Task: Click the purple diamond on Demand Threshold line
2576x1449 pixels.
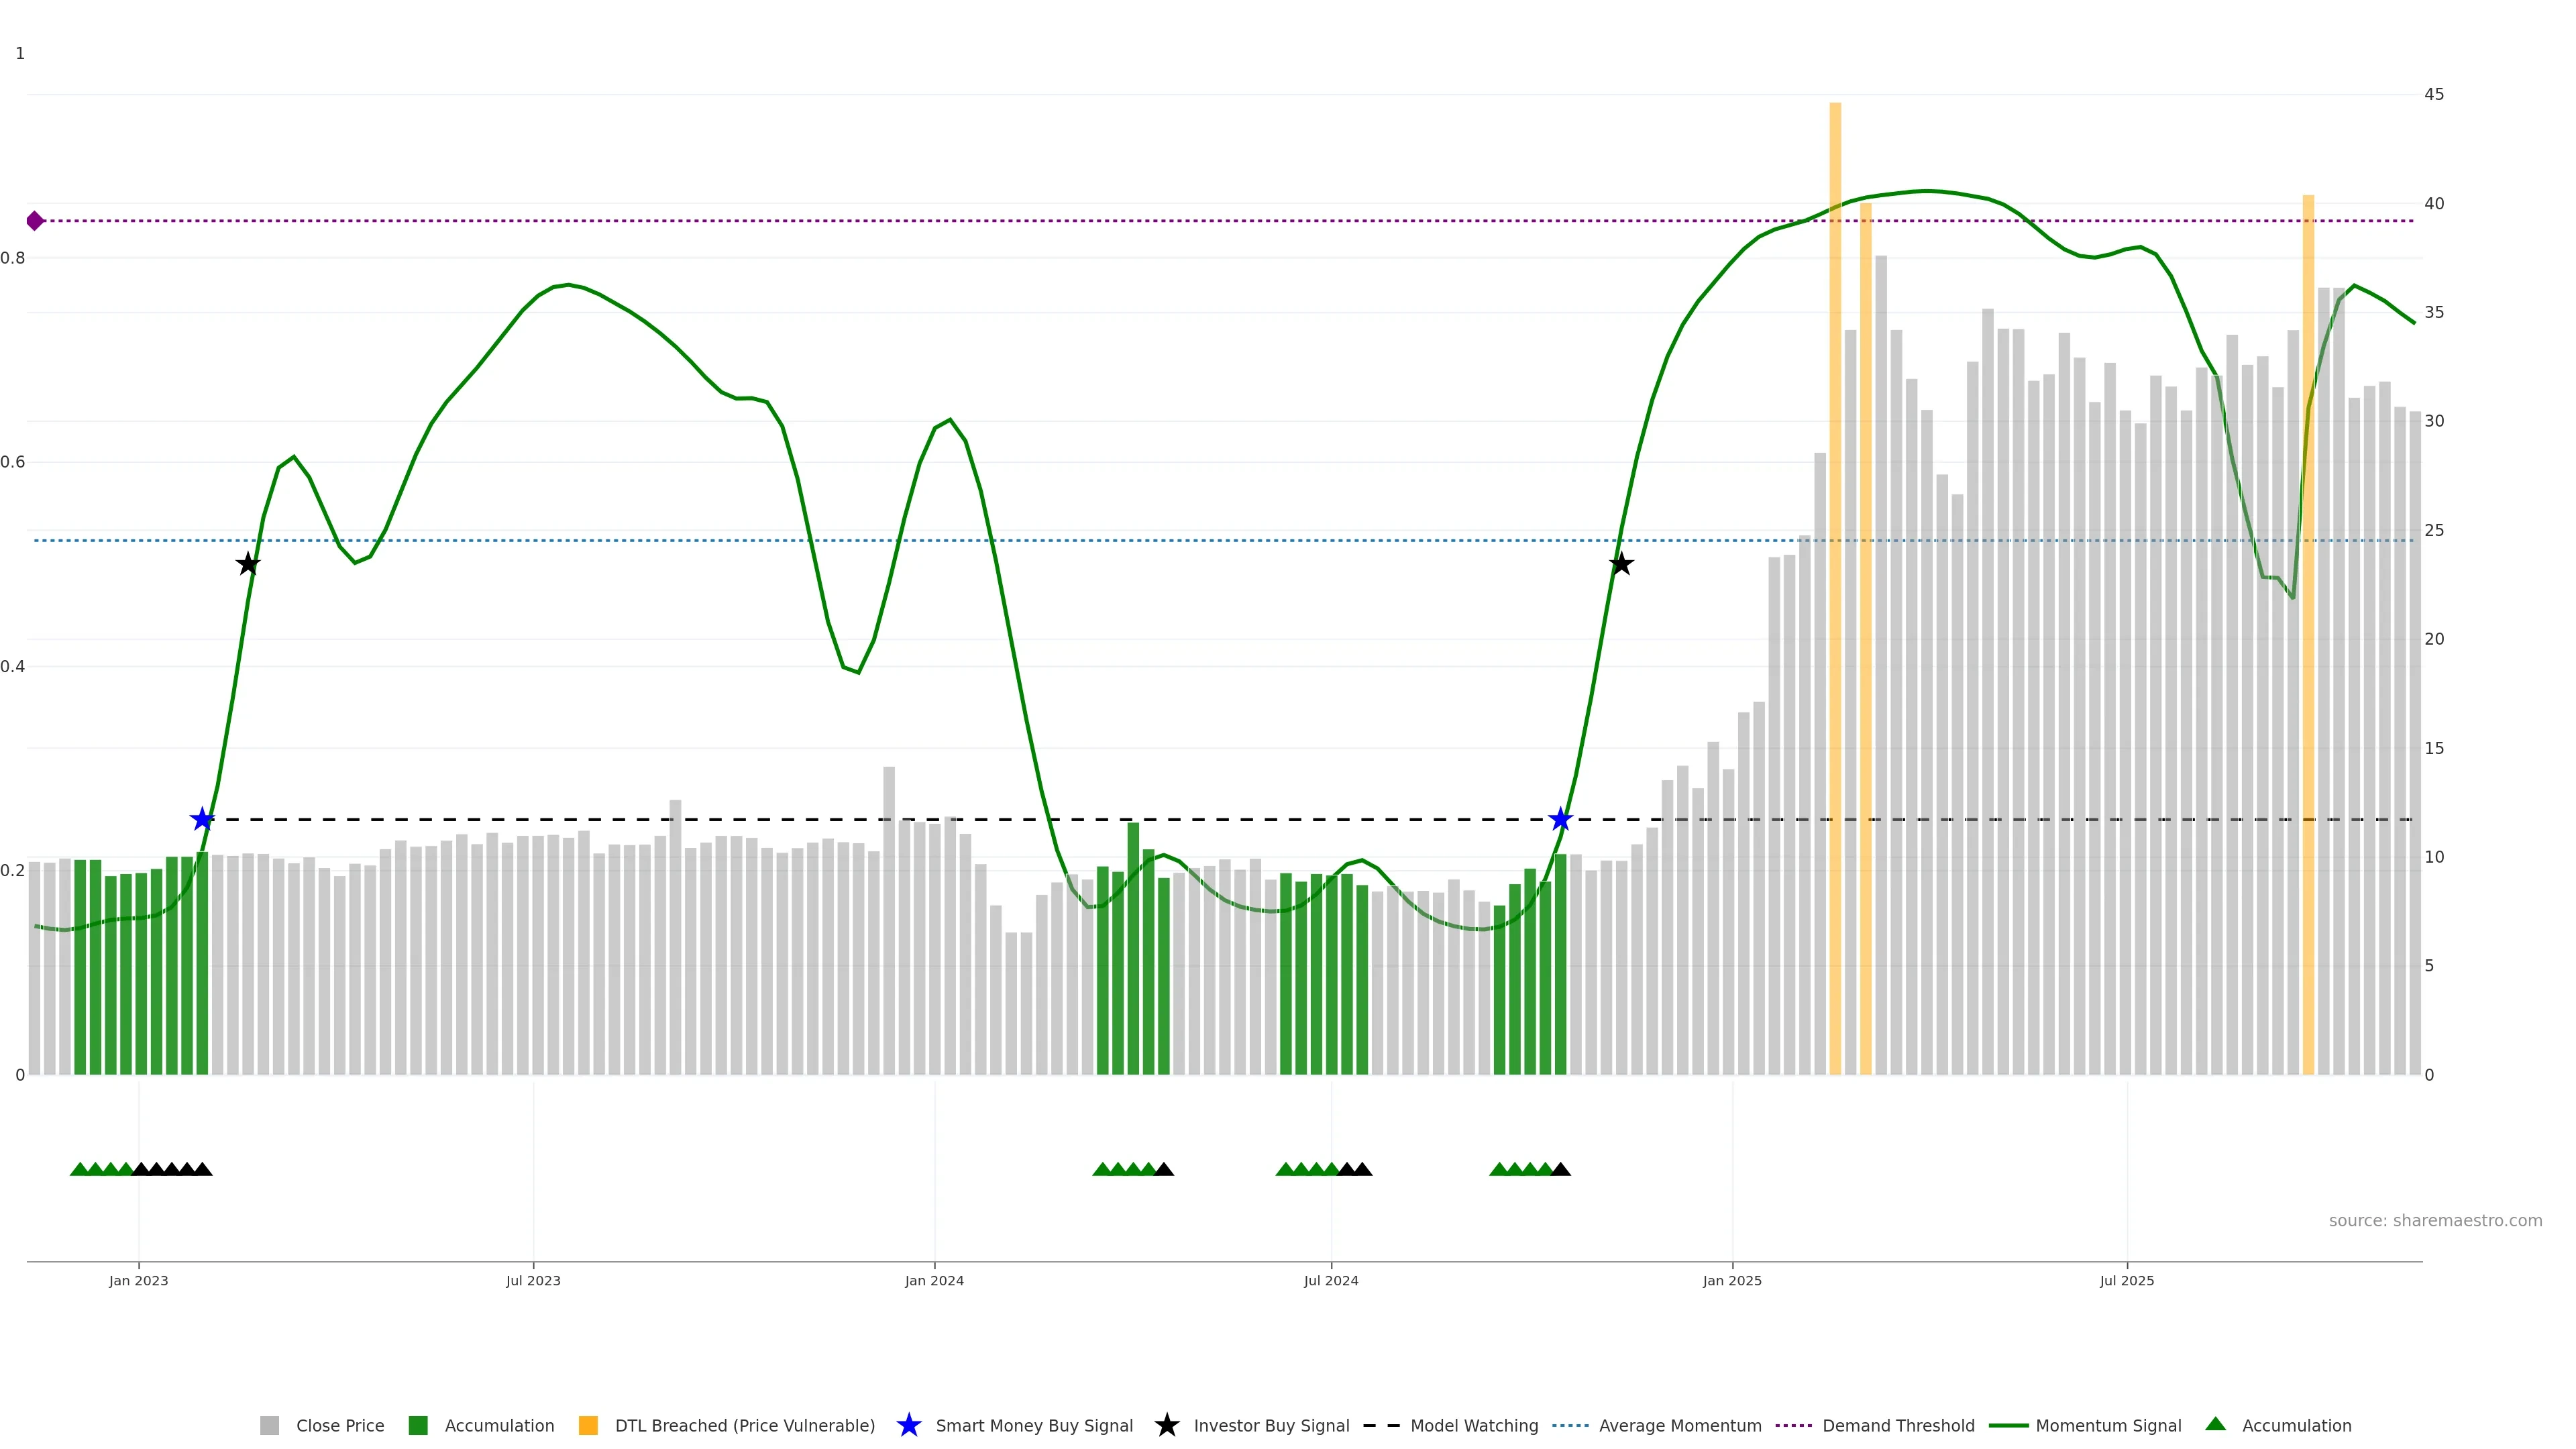Action: click(x=35, y=221)
